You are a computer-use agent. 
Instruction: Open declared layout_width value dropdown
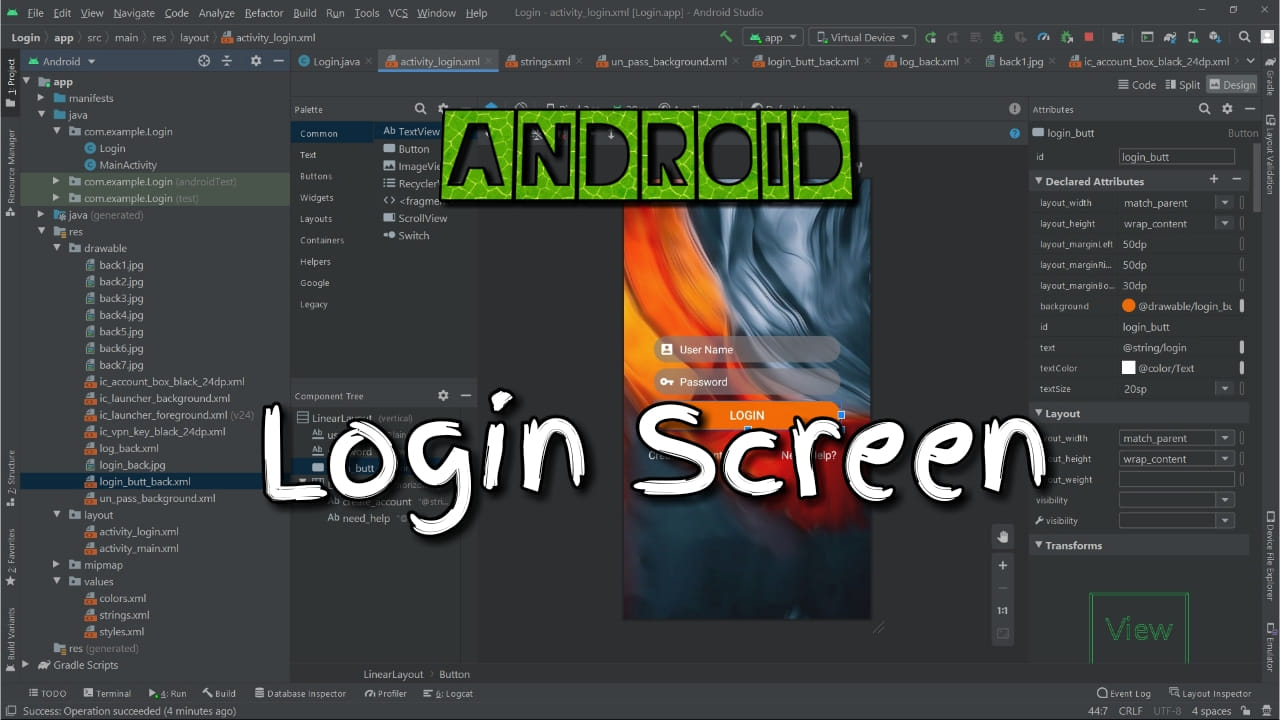coord(1224,203)
